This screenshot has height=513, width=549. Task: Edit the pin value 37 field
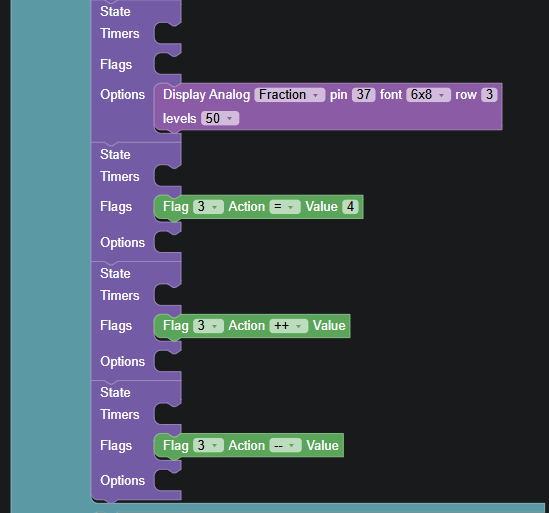[x=363, y=95]
